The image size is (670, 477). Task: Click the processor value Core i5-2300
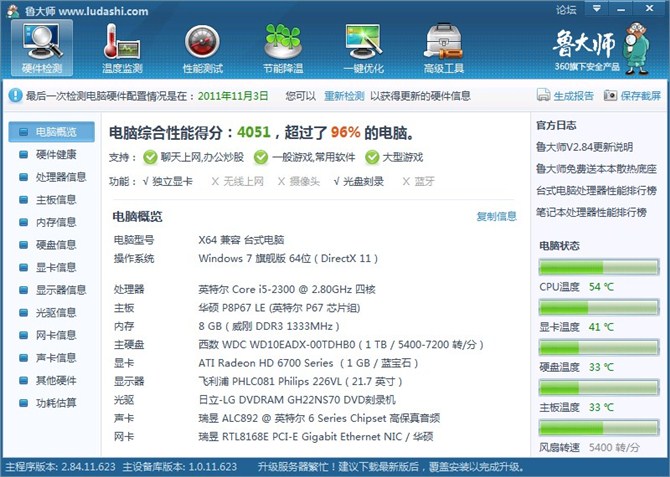pos(287,289)
